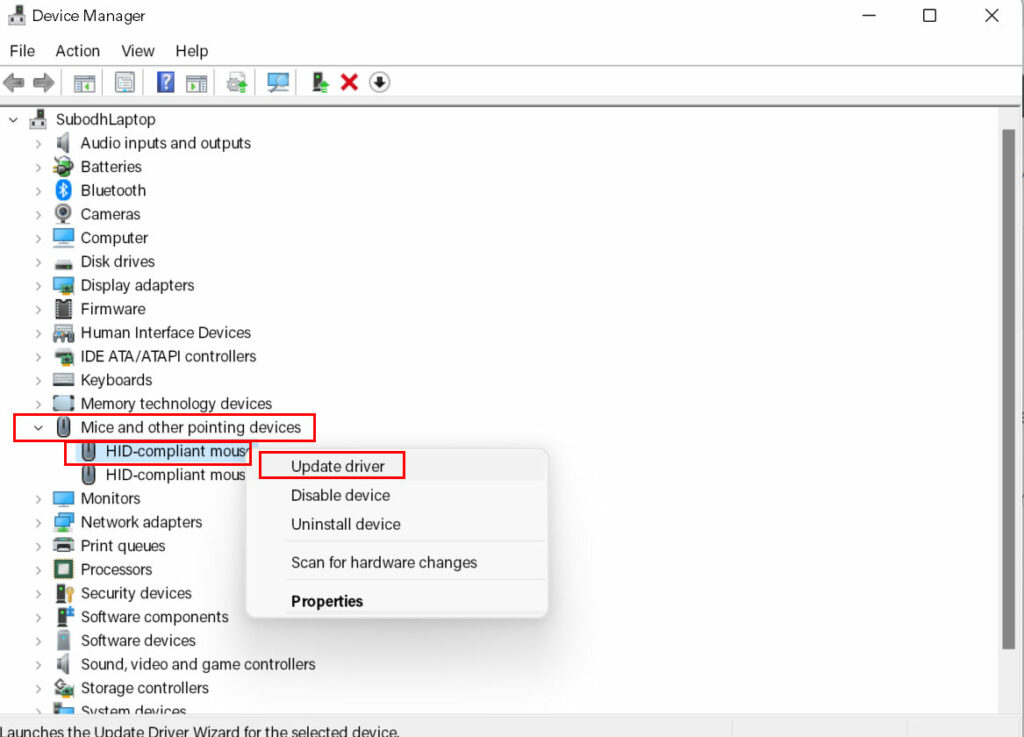Viewport: 1024px width, 737px height.
Task: Maximize the Device Manager window
Action: coord(929,15)
